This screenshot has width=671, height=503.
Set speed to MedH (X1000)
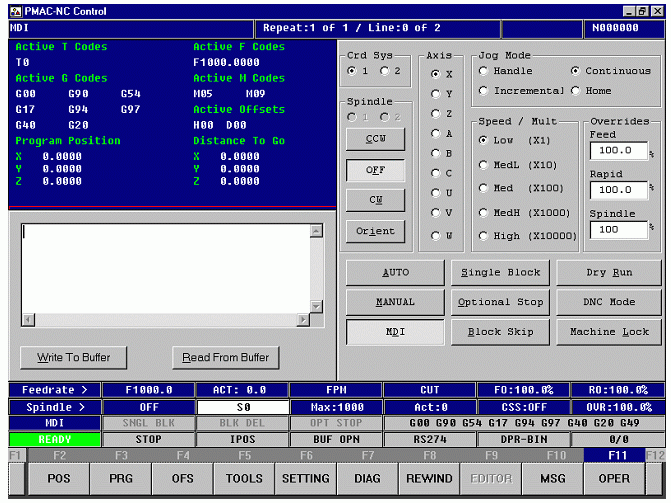[483, 213]
